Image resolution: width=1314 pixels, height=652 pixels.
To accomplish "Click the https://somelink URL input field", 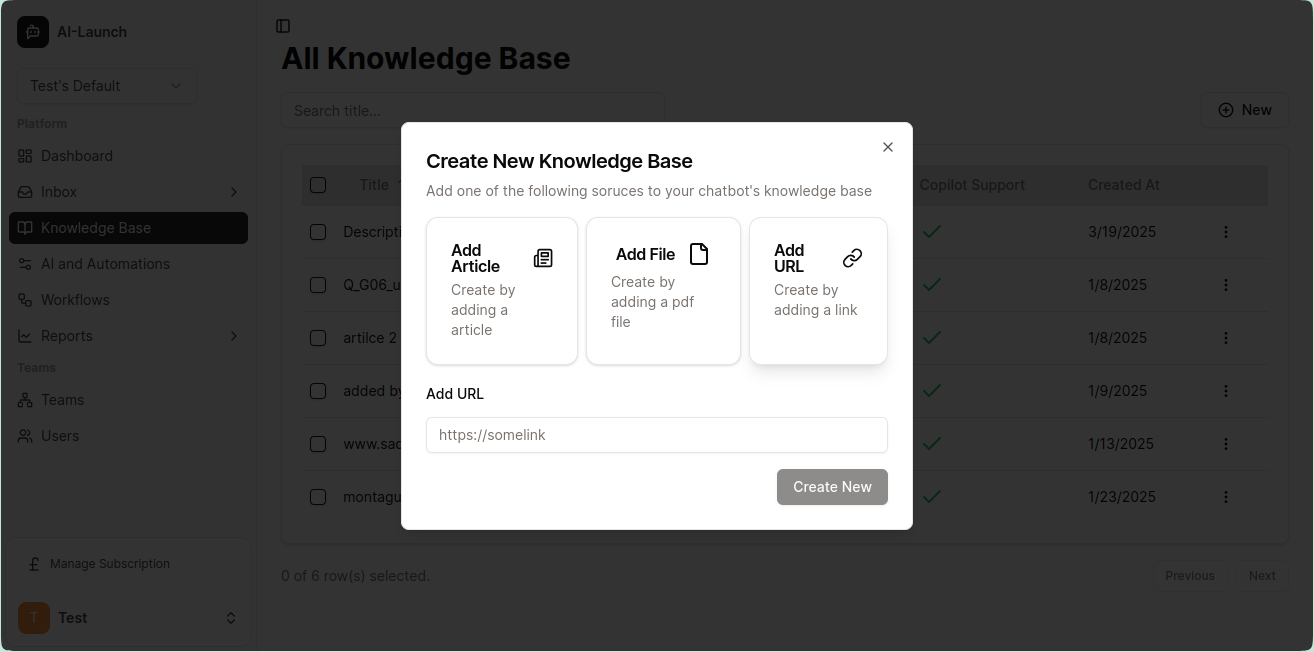I will (x=657, y=435).
